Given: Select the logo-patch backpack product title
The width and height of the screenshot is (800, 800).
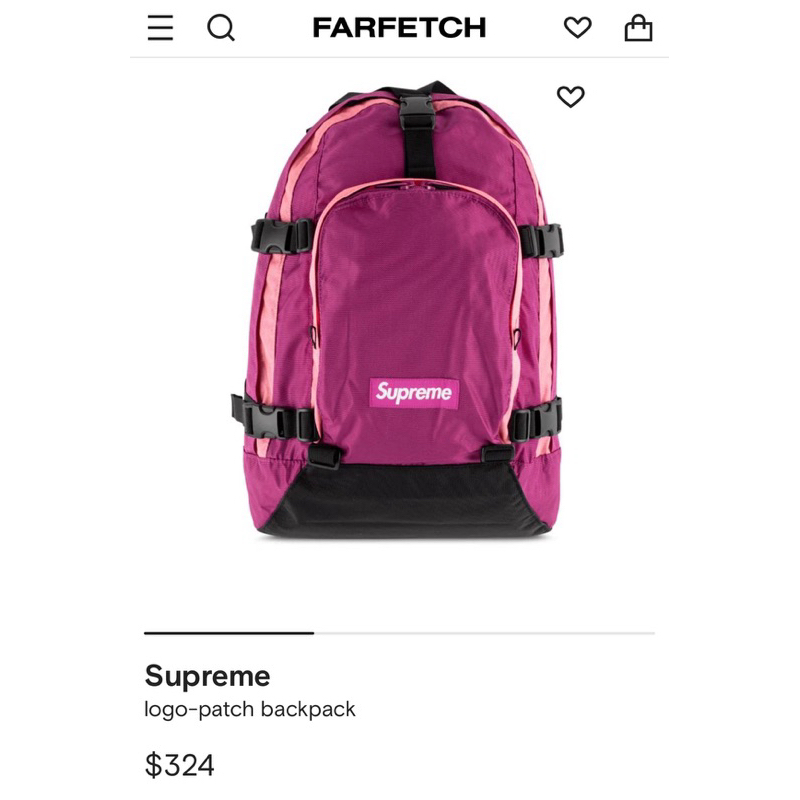Looking at the screenshot, I should [249, 709].
